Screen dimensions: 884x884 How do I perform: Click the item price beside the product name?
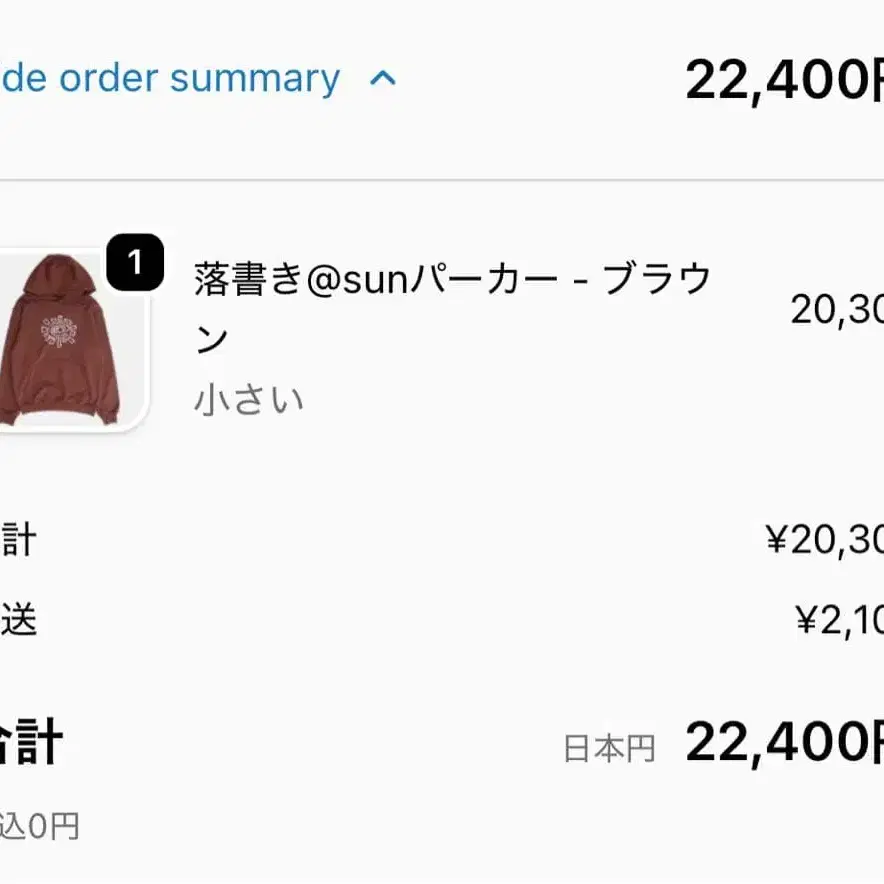[836, 310]
